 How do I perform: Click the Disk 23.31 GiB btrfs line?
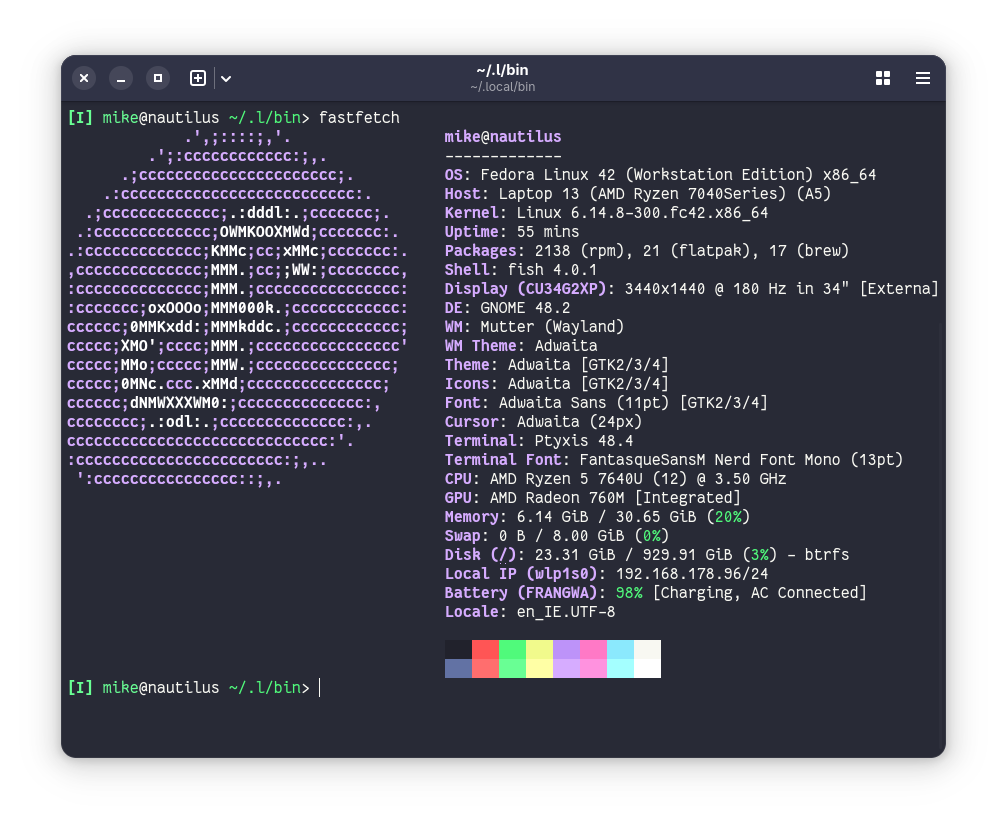pos(647,555)
